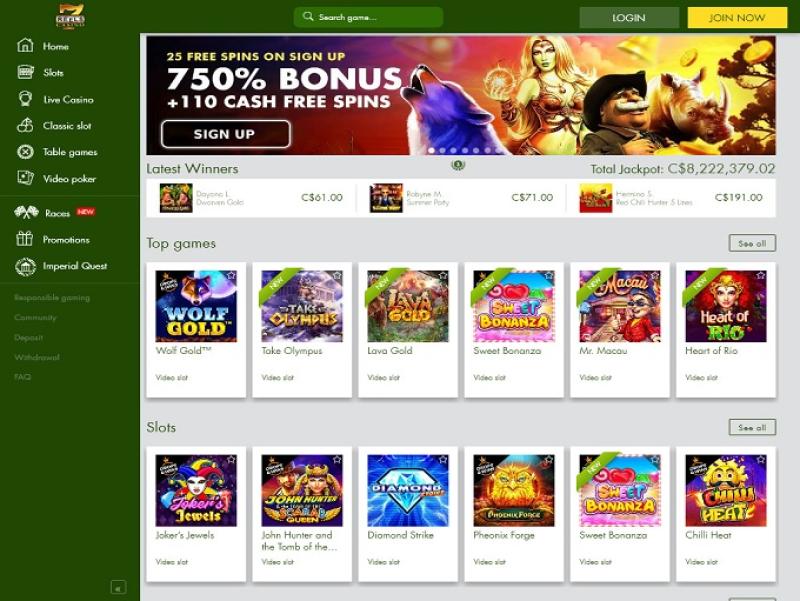
Task: Click the Imperial Quest emblem icon
Action: [x=26, y=266]
